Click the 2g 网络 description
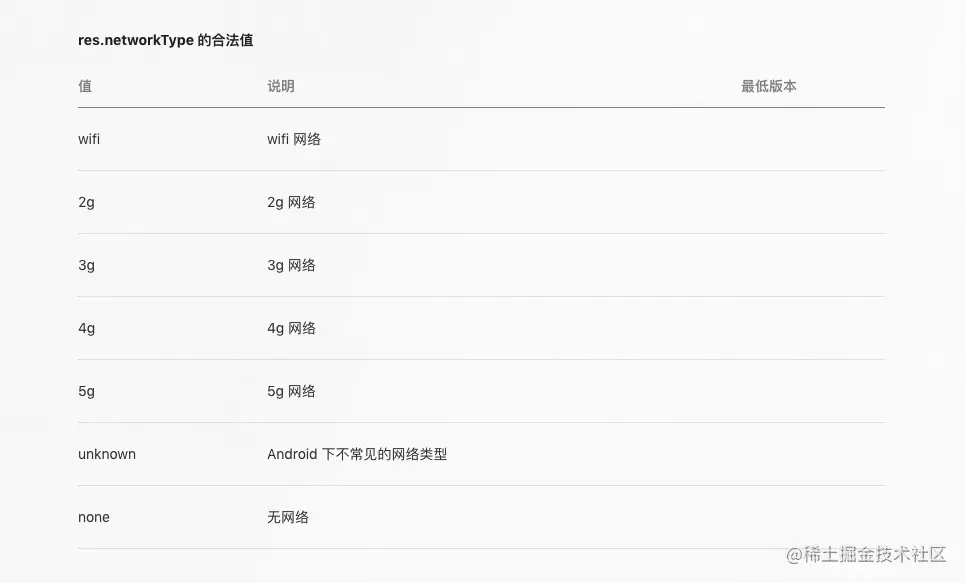Image resolution: width=965 pixels, height=583 pixels. [x=291, y=203]
